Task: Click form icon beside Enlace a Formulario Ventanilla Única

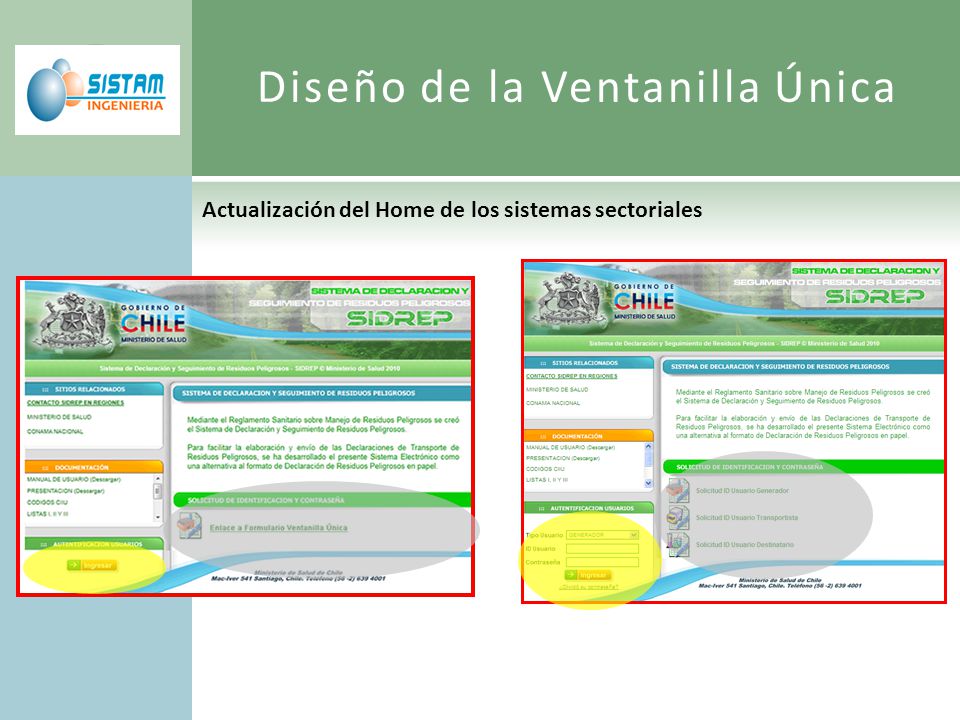Action: click(190, 526)
